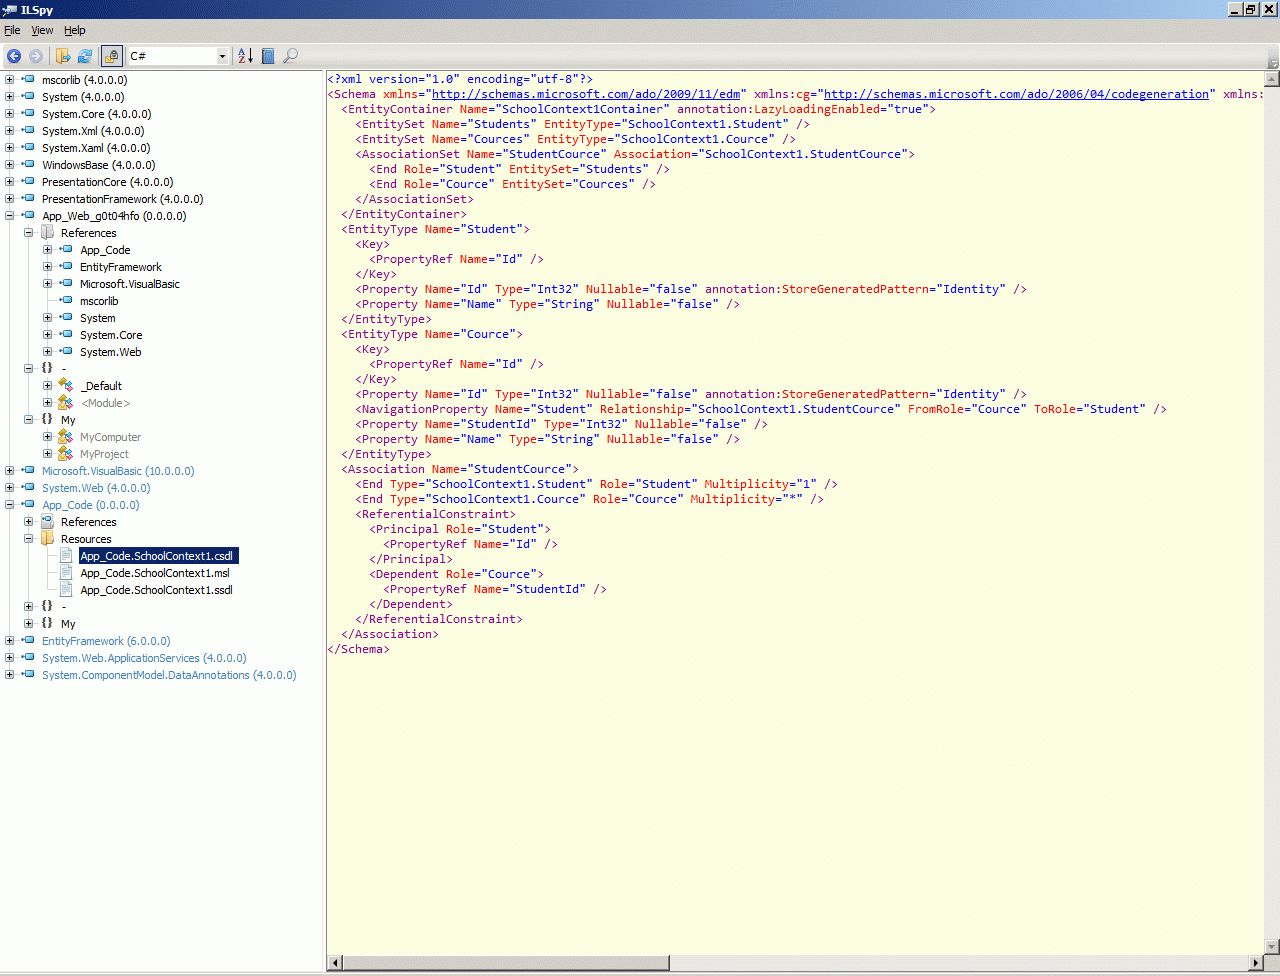Screen dimensions: 1280x976
Task: Collapse the Resources folder node
Action: [x=29, y=538]
